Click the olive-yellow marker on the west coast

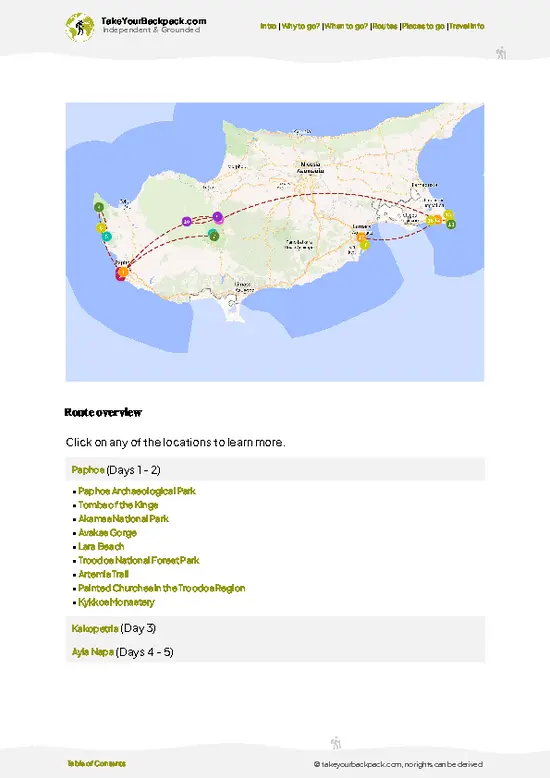[x=101, y=228]
